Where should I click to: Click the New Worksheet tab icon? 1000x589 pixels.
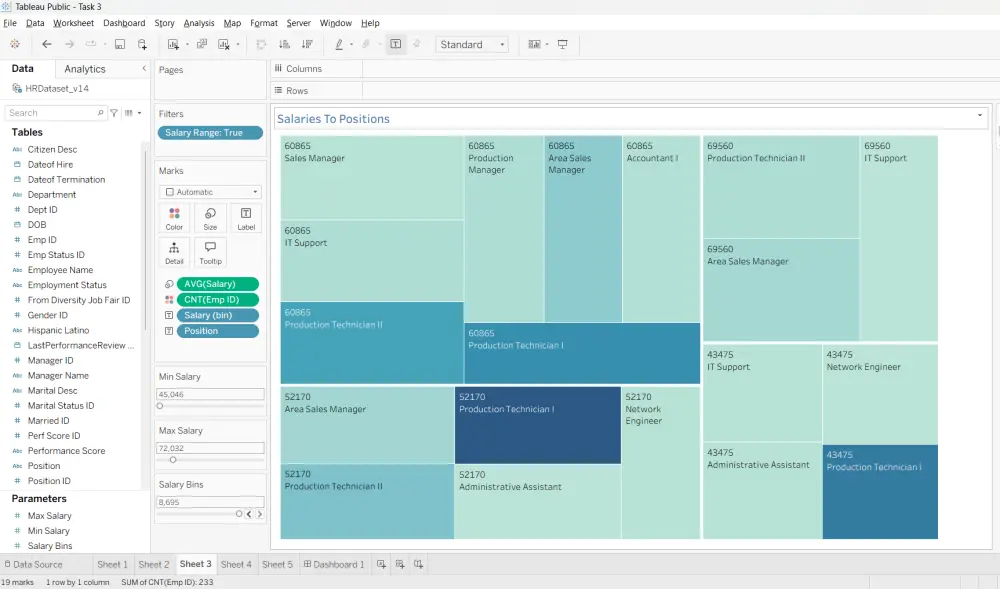381,564
